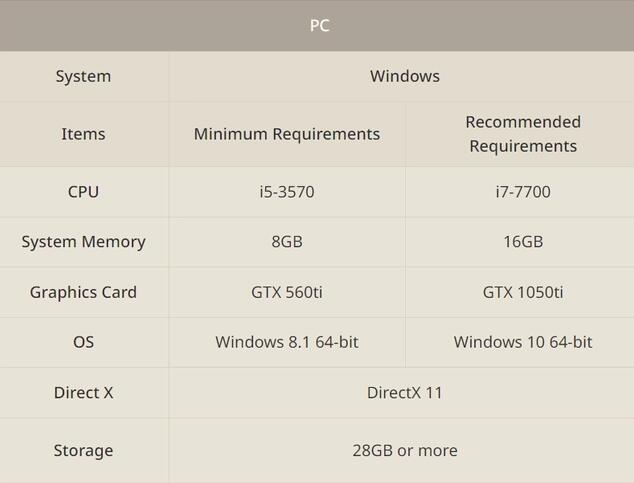Viewport: 634px width, 483px height.
Task: Click the Windows 10 64-bit cell
Action: pos(522,342)
